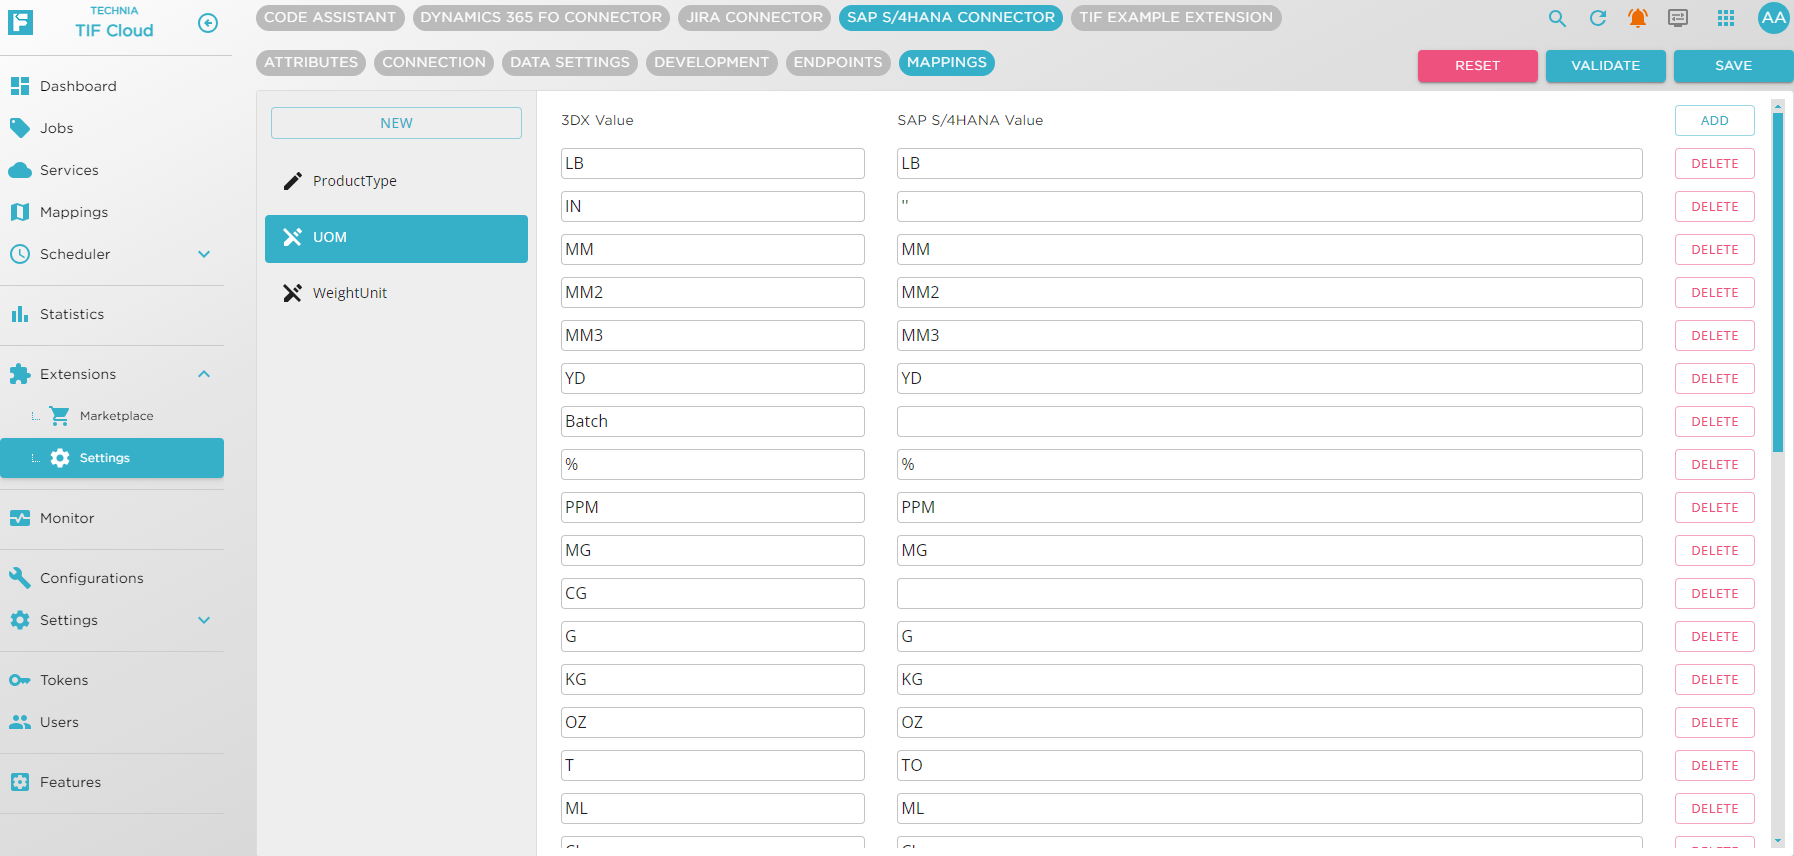Click the monitor transfer icon
The image size is (1794, 856).
click(1678, 18)
